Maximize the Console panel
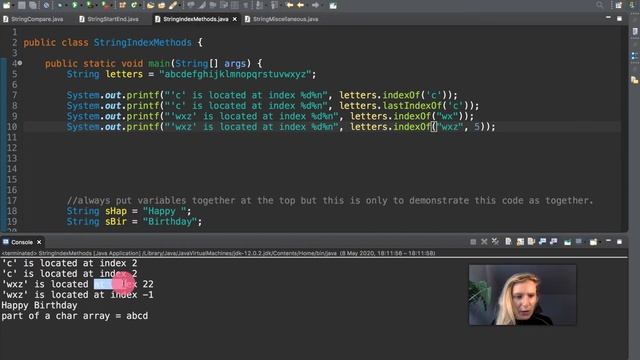 point(619,242)
